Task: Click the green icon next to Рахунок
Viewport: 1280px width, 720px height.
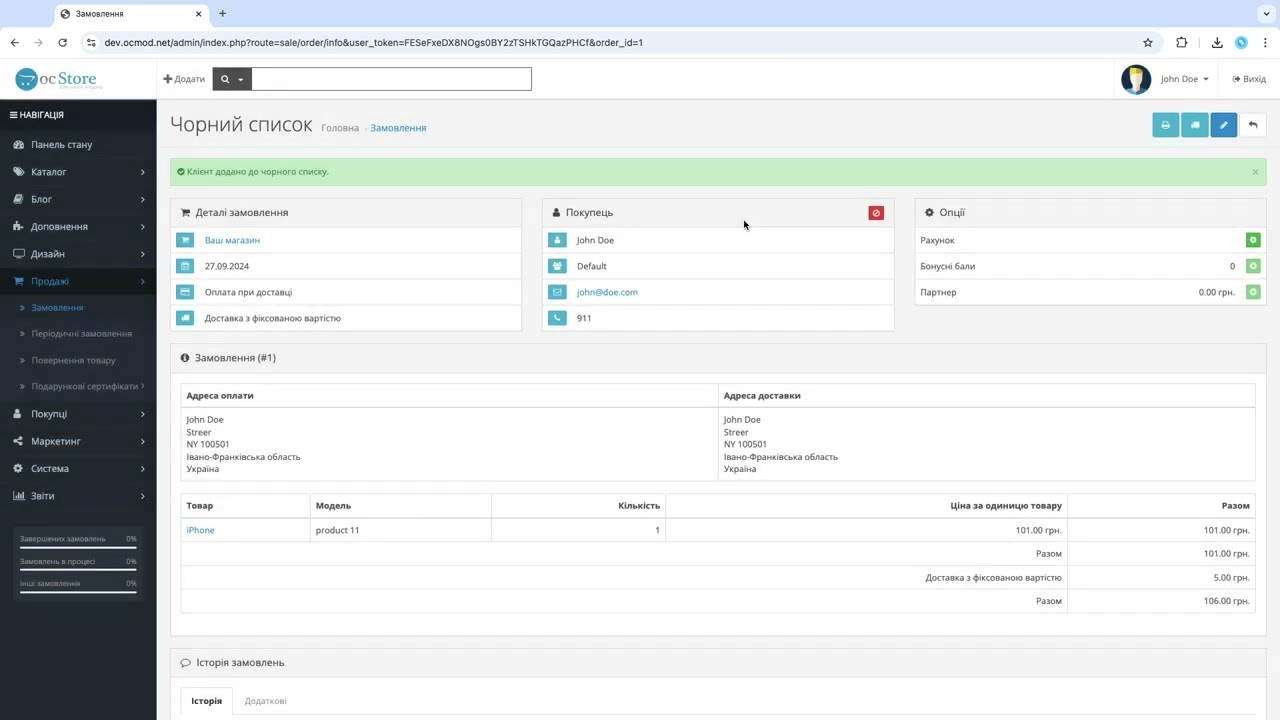Action: click(x=1253, y=240)
